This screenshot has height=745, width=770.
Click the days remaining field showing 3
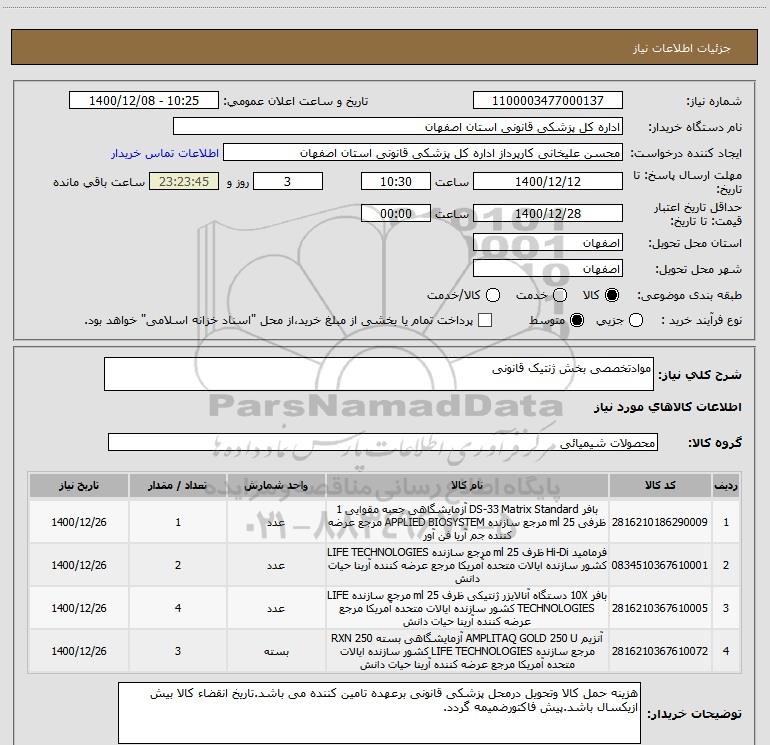[288, 181]
